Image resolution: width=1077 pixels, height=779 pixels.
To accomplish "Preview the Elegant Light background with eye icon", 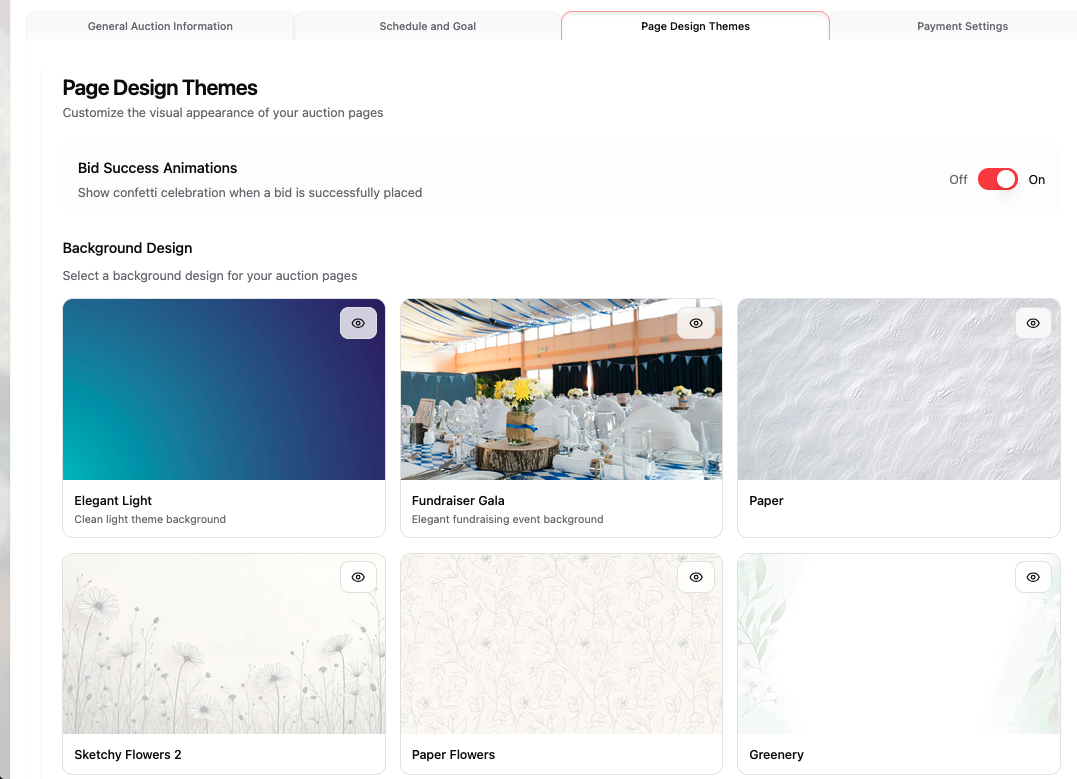I will coord(358,323).
